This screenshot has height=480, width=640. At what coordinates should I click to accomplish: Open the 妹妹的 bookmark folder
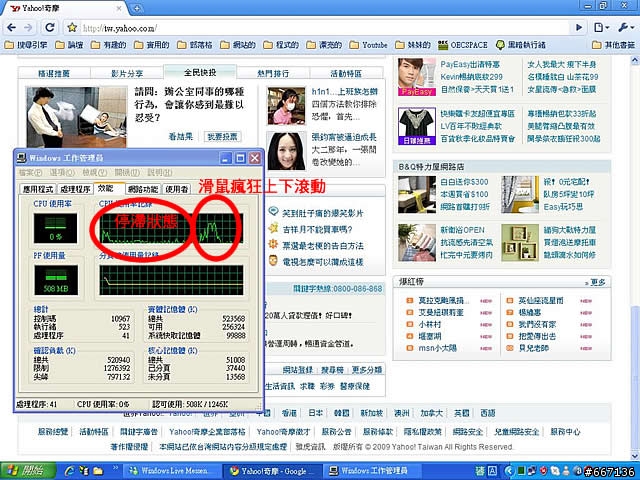[x=413, y=45]
